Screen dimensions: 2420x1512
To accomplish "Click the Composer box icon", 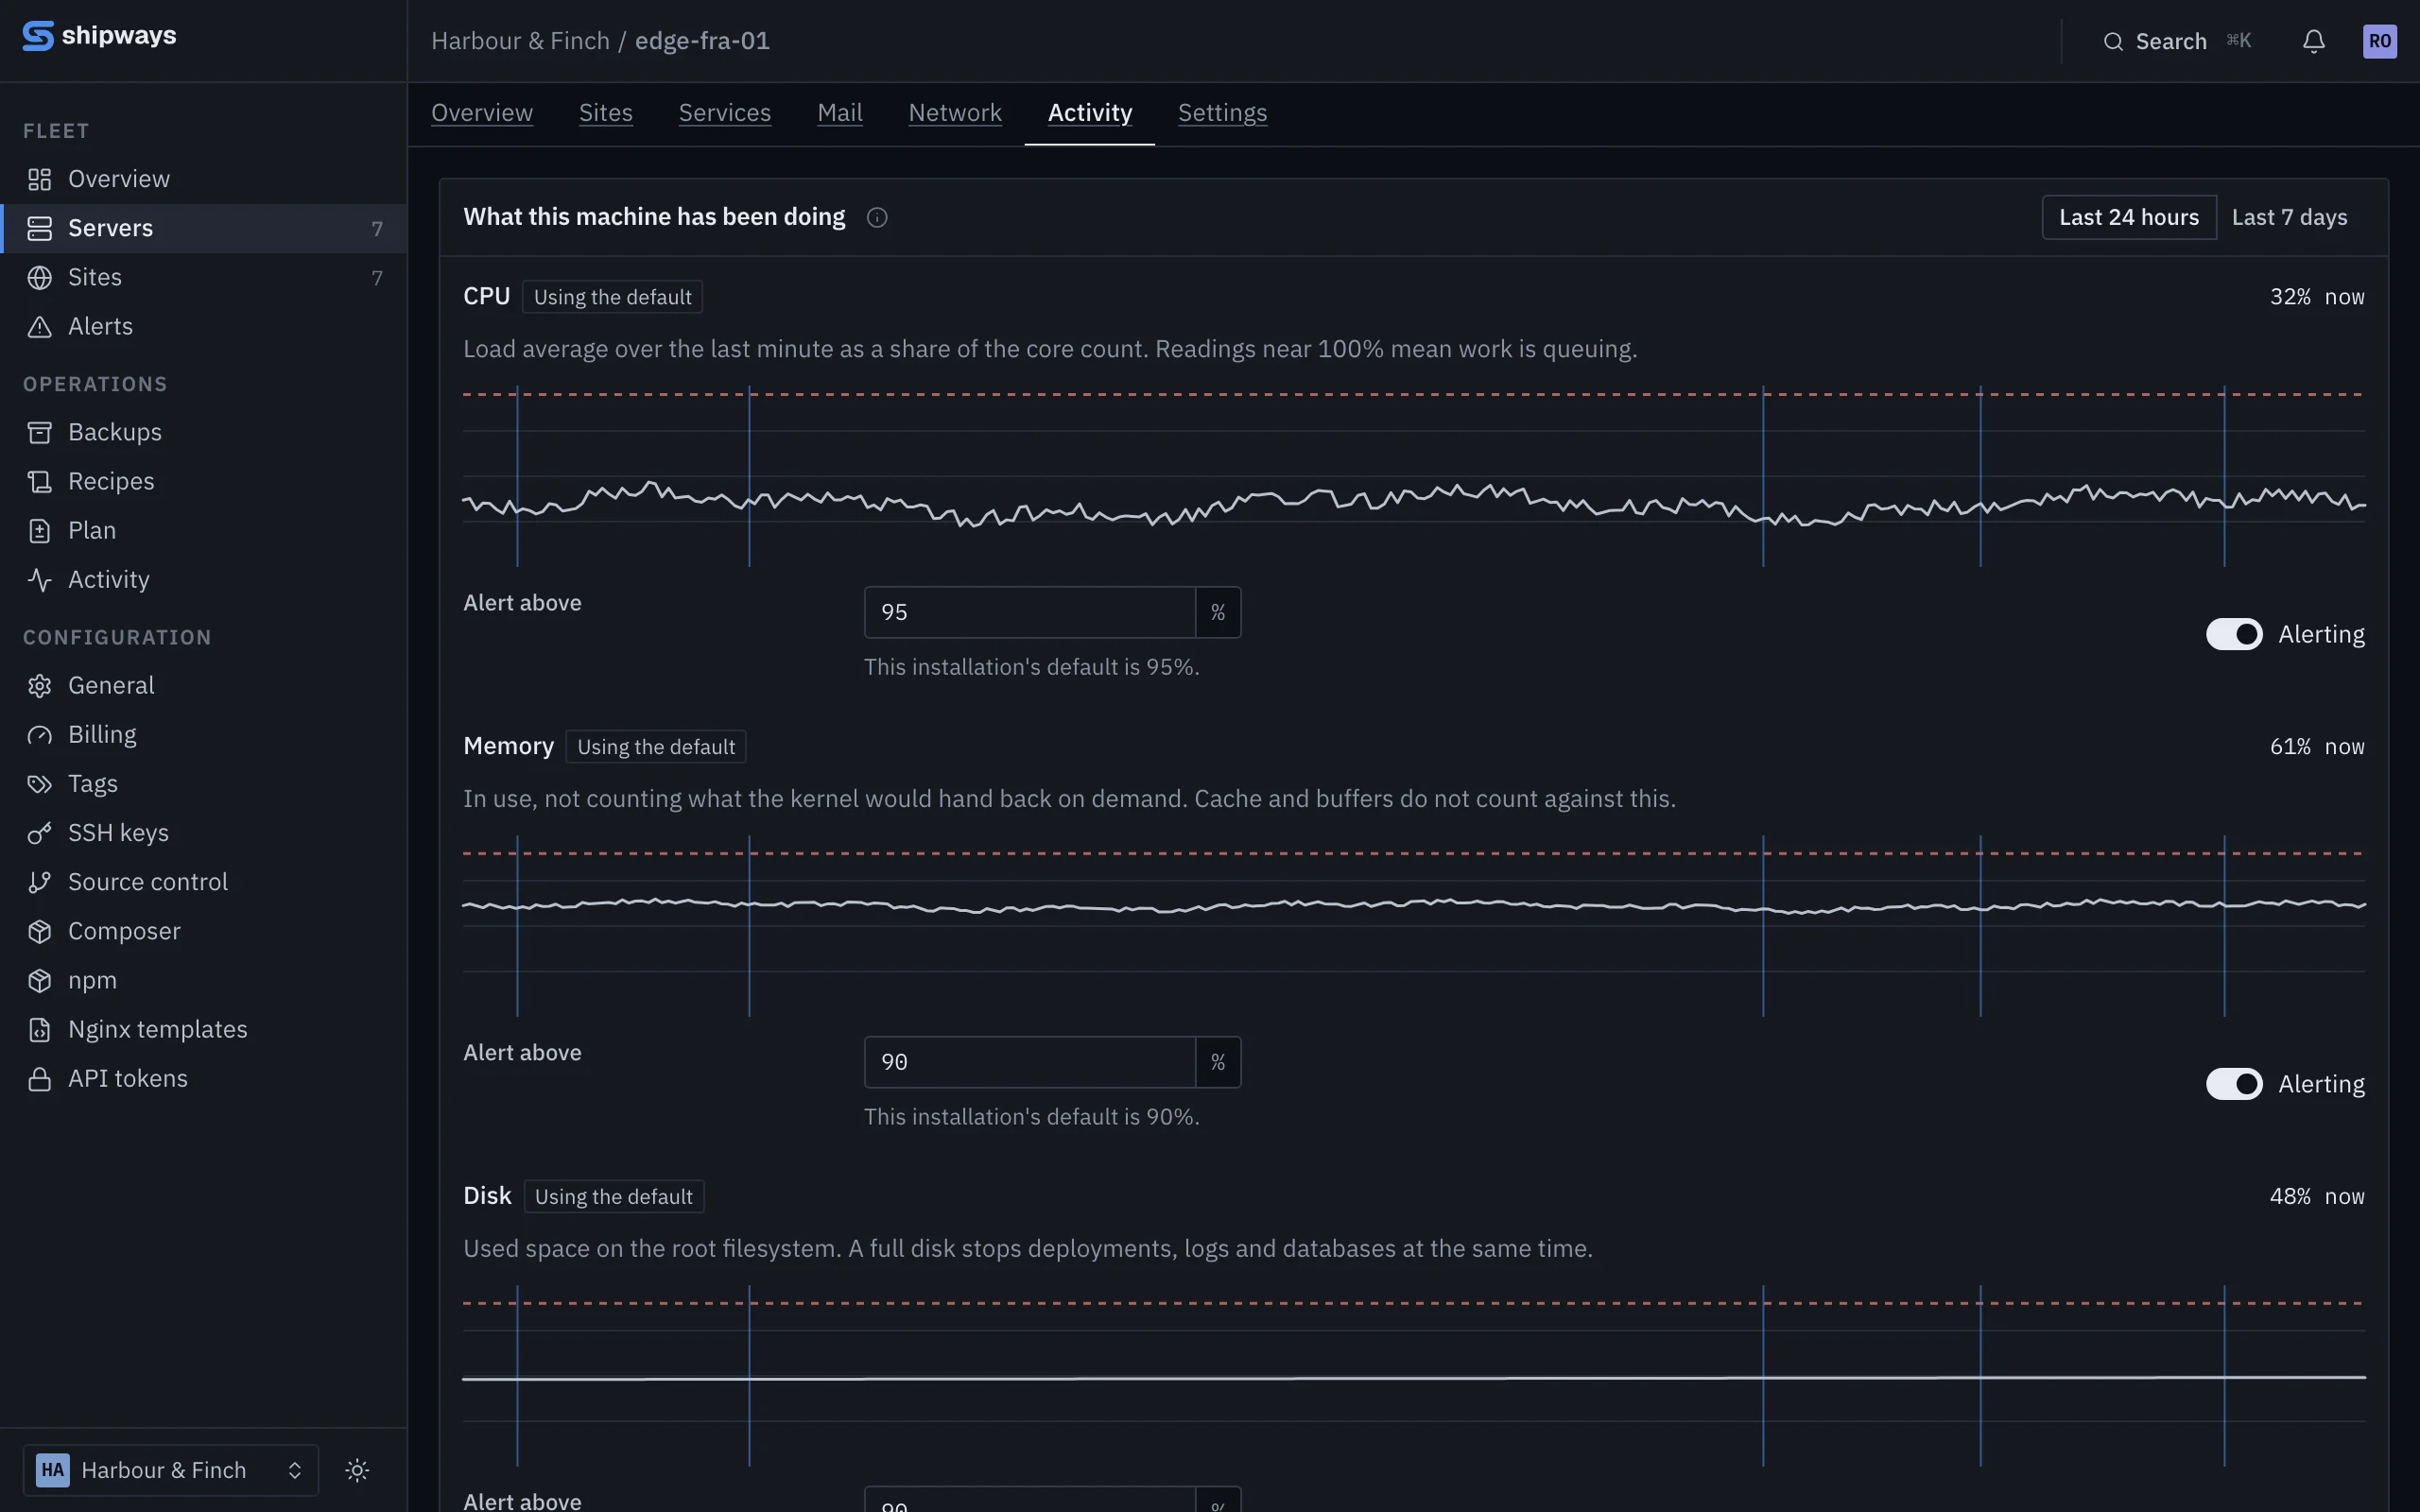I will pyautogui.click(x=40, y=930).
